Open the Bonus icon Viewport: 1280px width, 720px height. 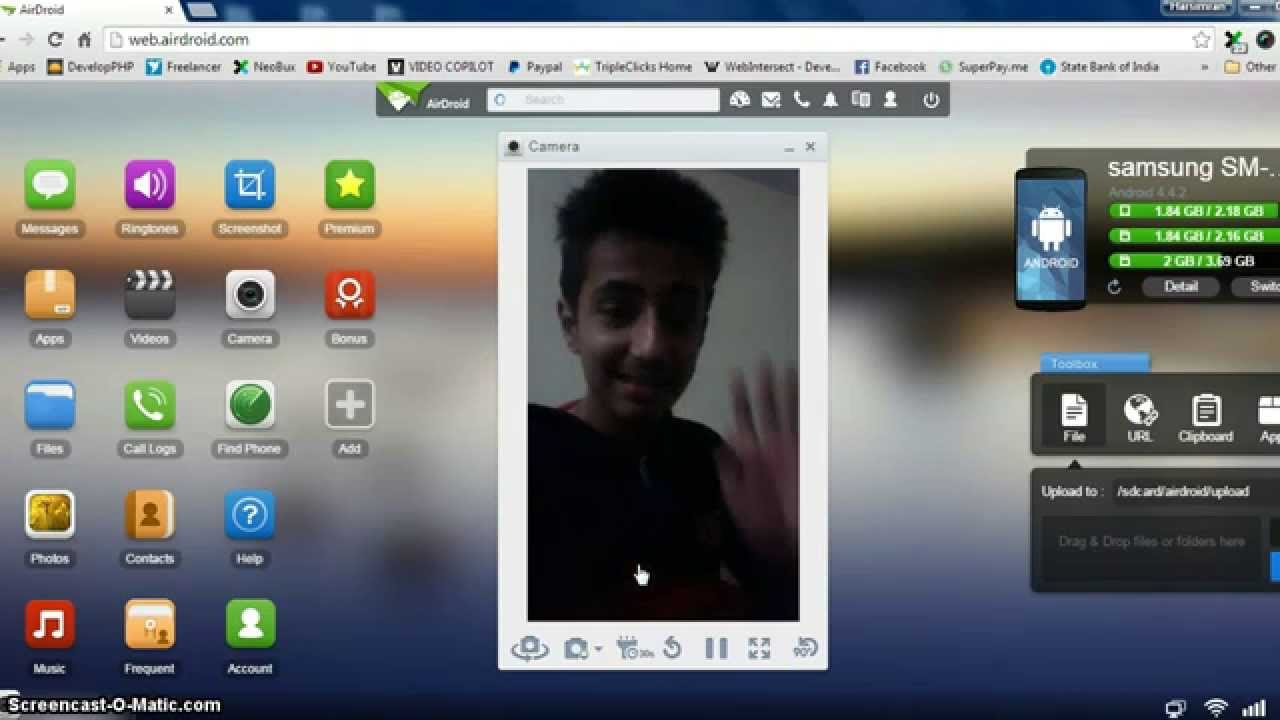pyautogui.click(x=349, y=295)
